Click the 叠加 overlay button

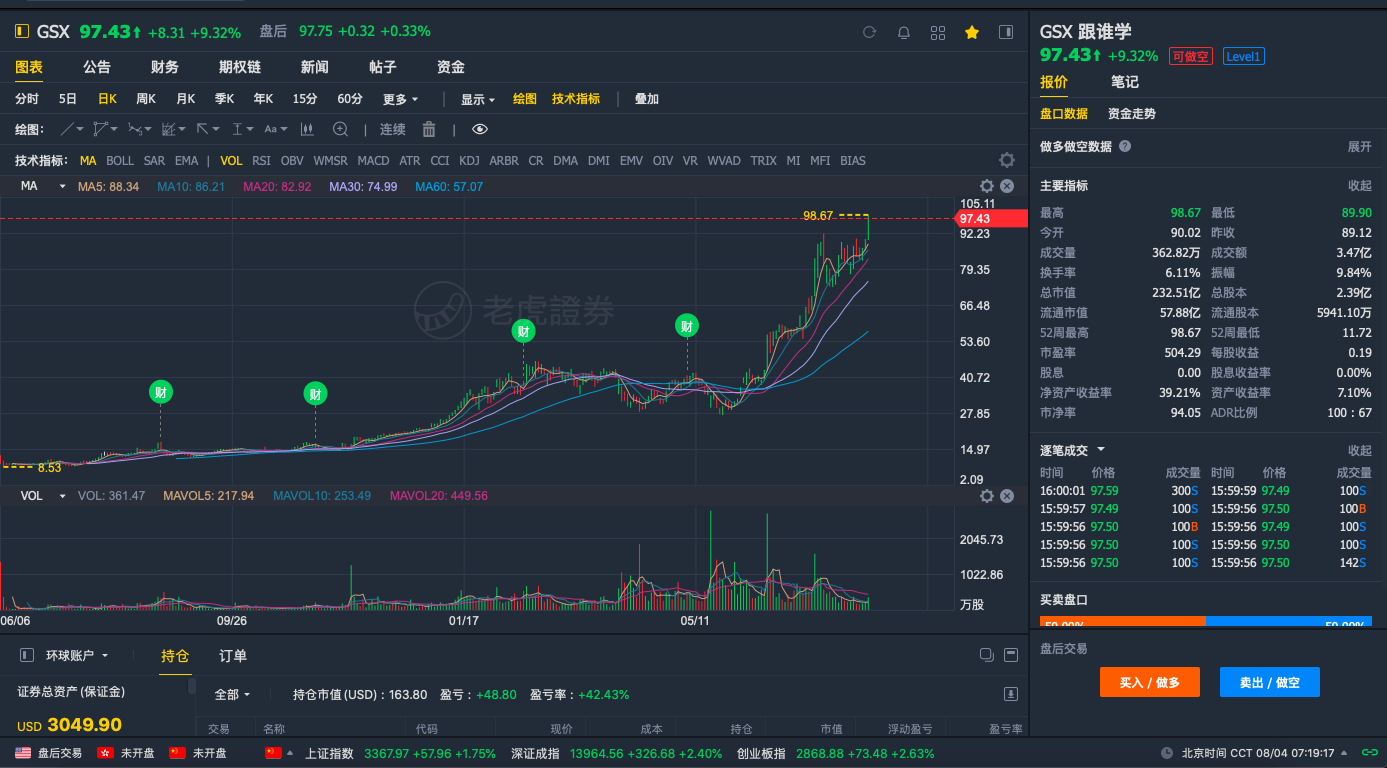click(x=647, y=99)
